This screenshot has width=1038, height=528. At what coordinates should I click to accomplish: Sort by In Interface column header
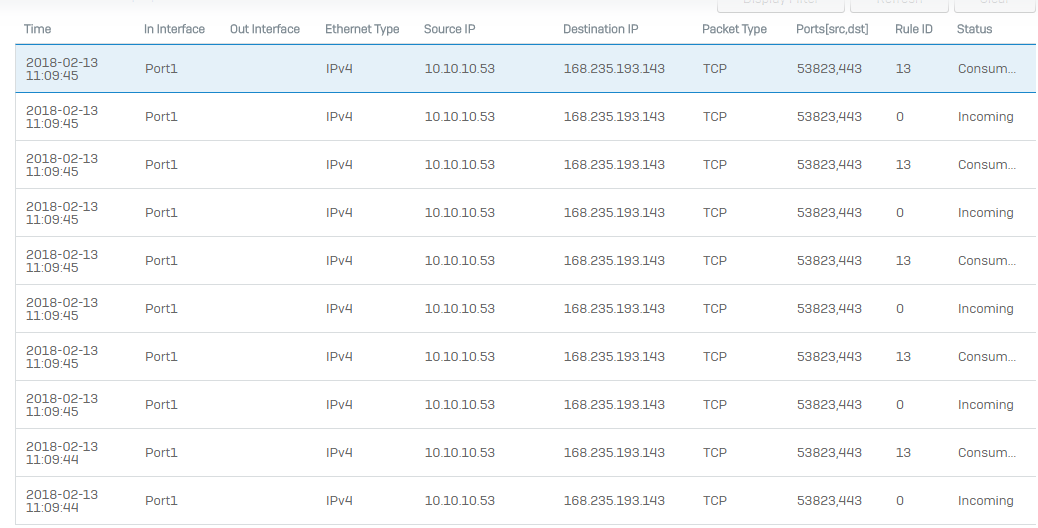pyautogui.click(x=174, y=29)
